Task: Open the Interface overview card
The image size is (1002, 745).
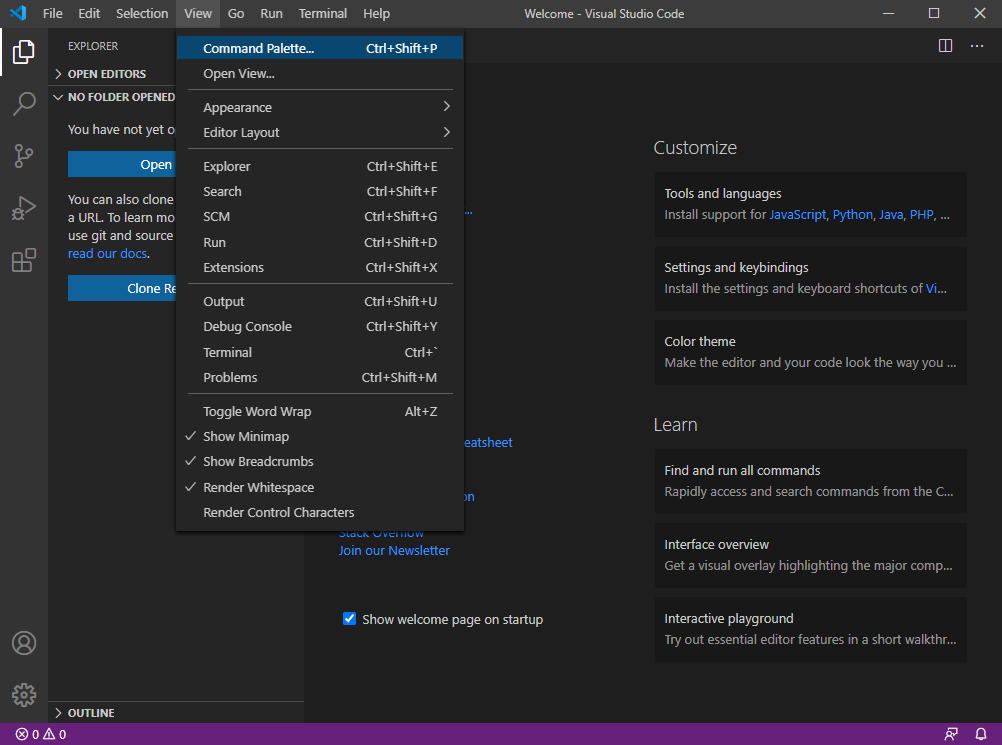Action: 810,555
